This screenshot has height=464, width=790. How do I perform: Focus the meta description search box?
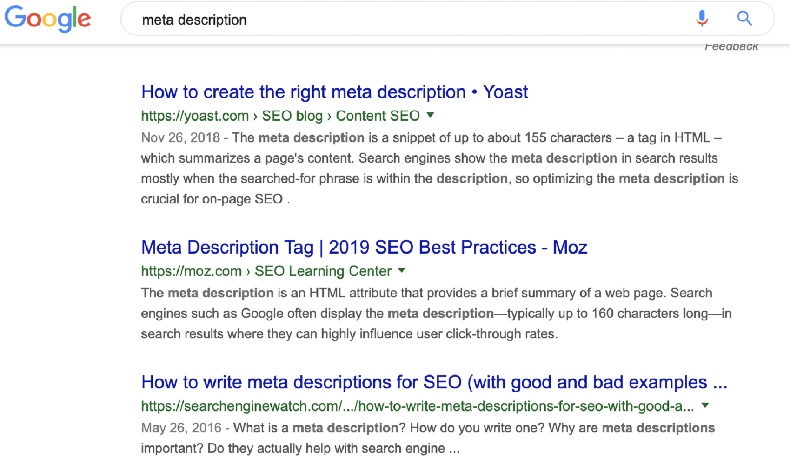[x=403, y=19]
